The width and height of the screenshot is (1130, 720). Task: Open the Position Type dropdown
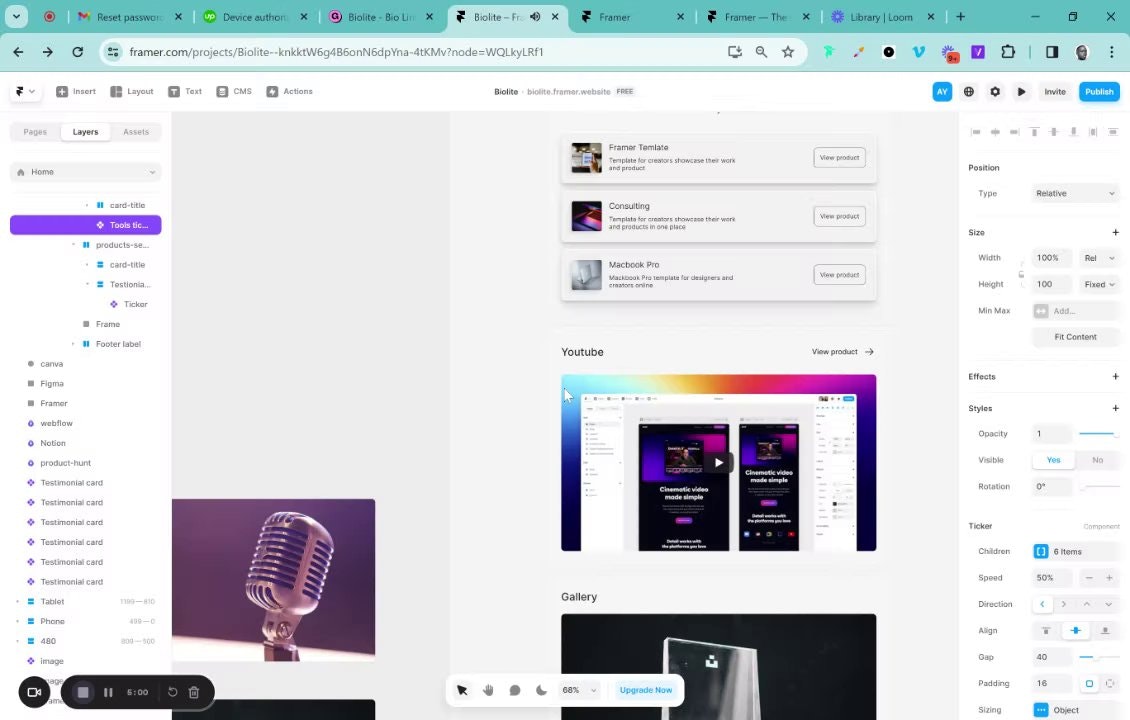(x=1074, y=193)
